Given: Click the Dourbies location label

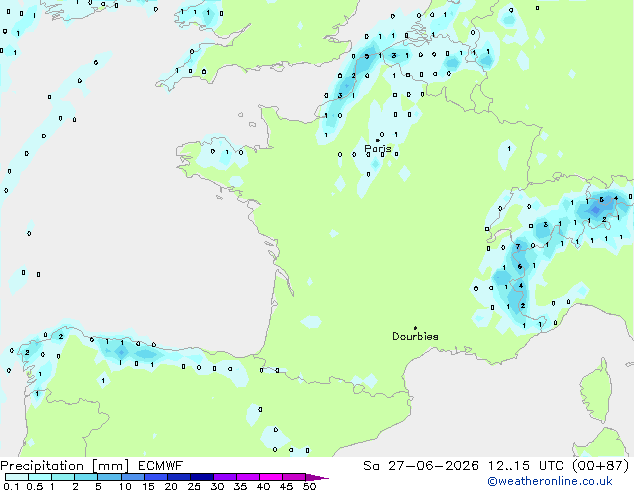Looking at the screenshot, I should pyautogui.click(x=415, y=336).
